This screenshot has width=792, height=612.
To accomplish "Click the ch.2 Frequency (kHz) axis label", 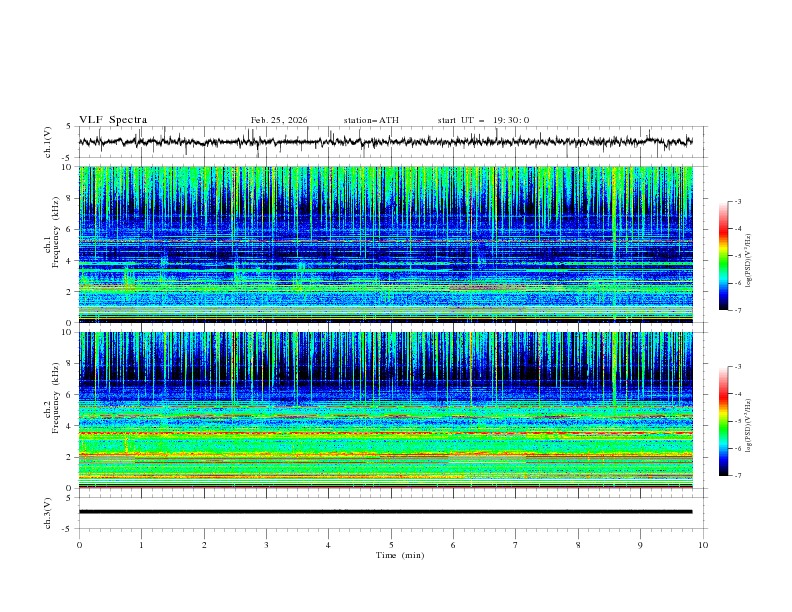I will (x=52, y=398).
